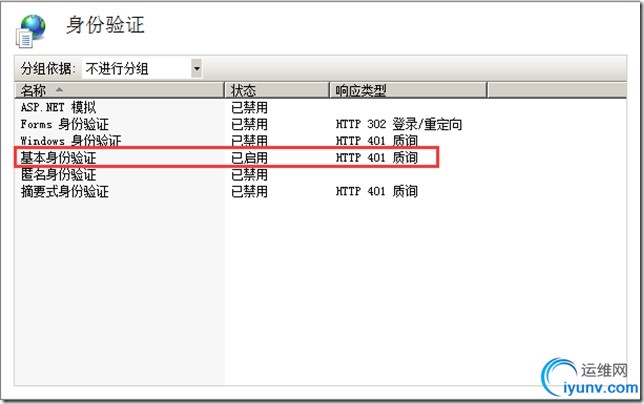Click the 不进行分组 combo box text
Screen dimensions: 644x404
pos(117,69)
